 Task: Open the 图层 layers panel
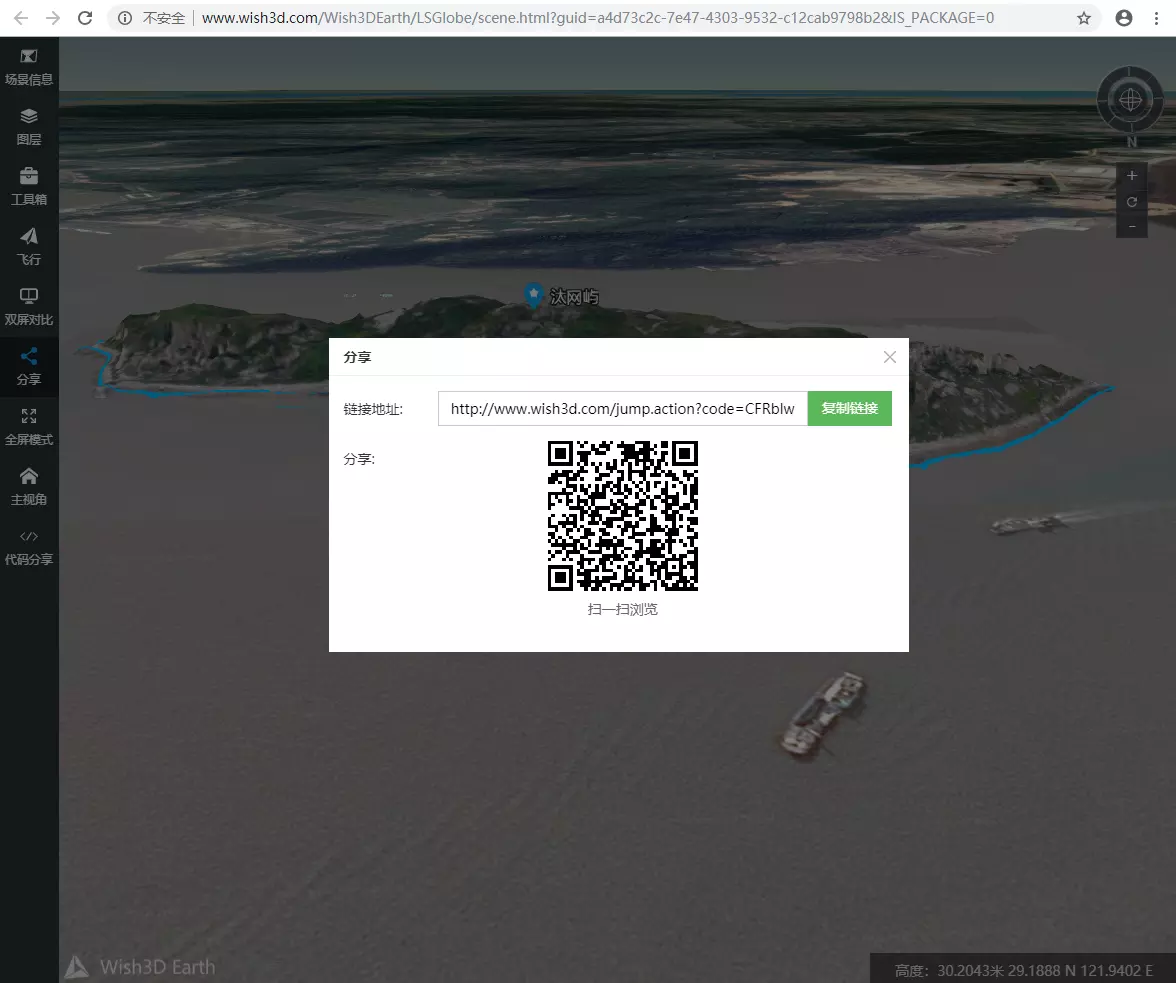pyautogui.click(x=28, y=127)
